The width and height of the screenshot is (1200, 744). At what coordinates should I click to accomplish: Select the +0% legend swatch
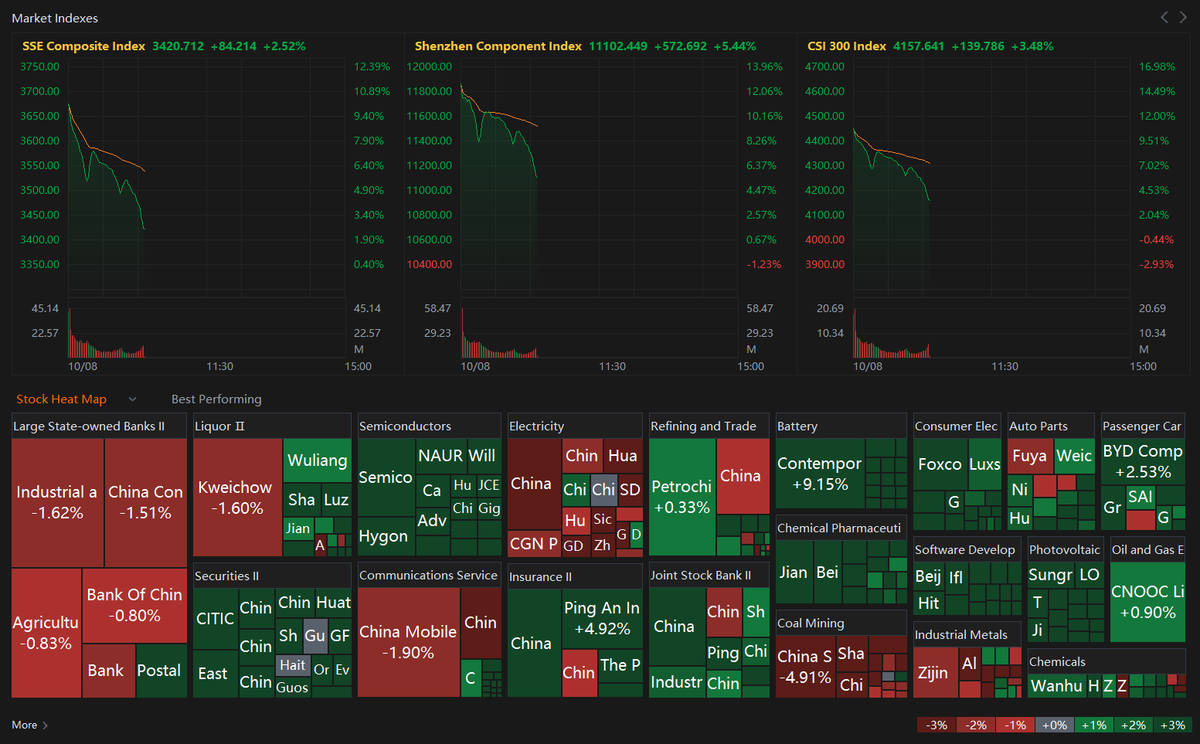tap(1054, 725)
